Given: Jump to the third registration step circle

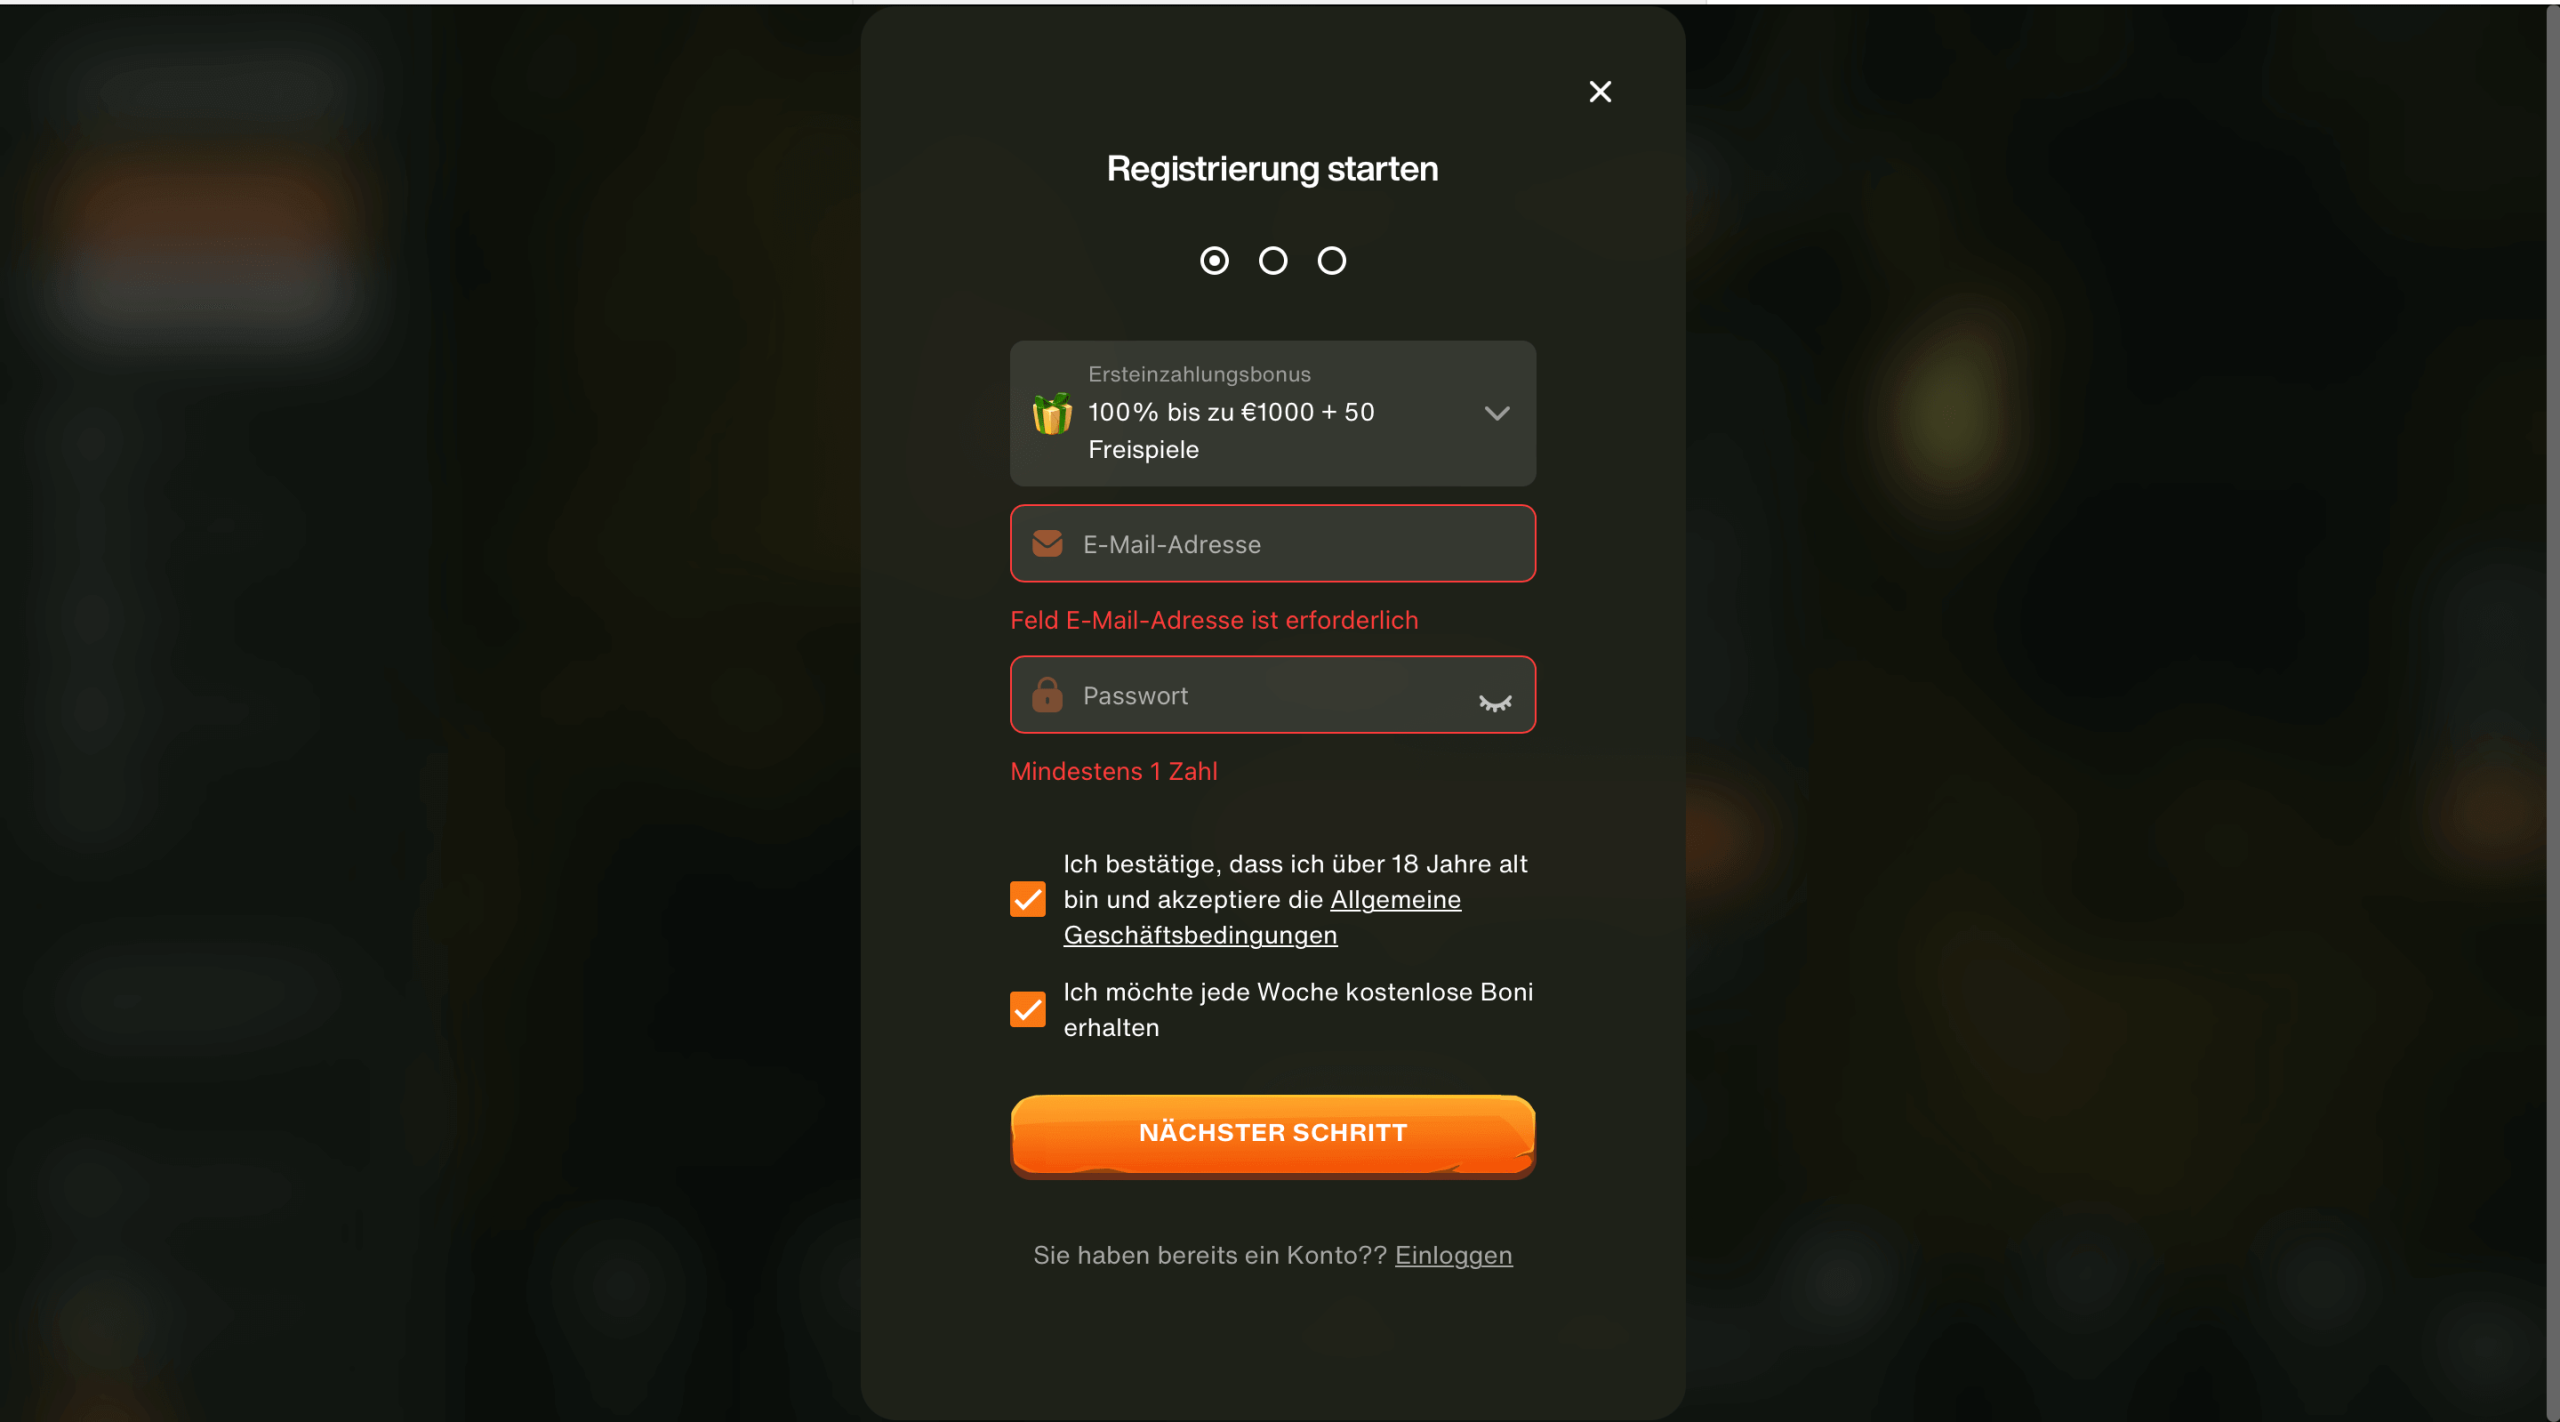Looking at the screenshot, I should pos(1331,261).
